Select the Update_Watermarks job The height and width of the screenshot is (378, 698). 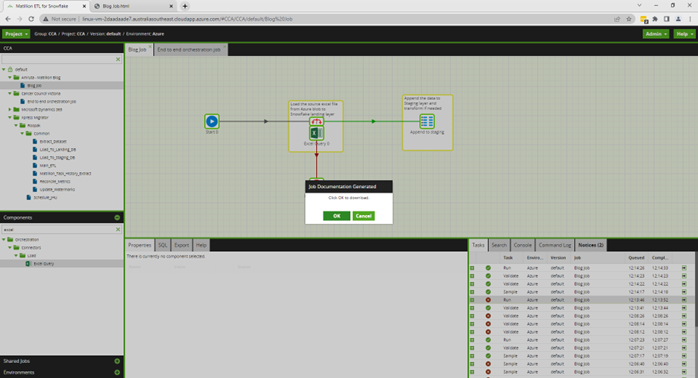pyautogui.click(x=57, y=190)
